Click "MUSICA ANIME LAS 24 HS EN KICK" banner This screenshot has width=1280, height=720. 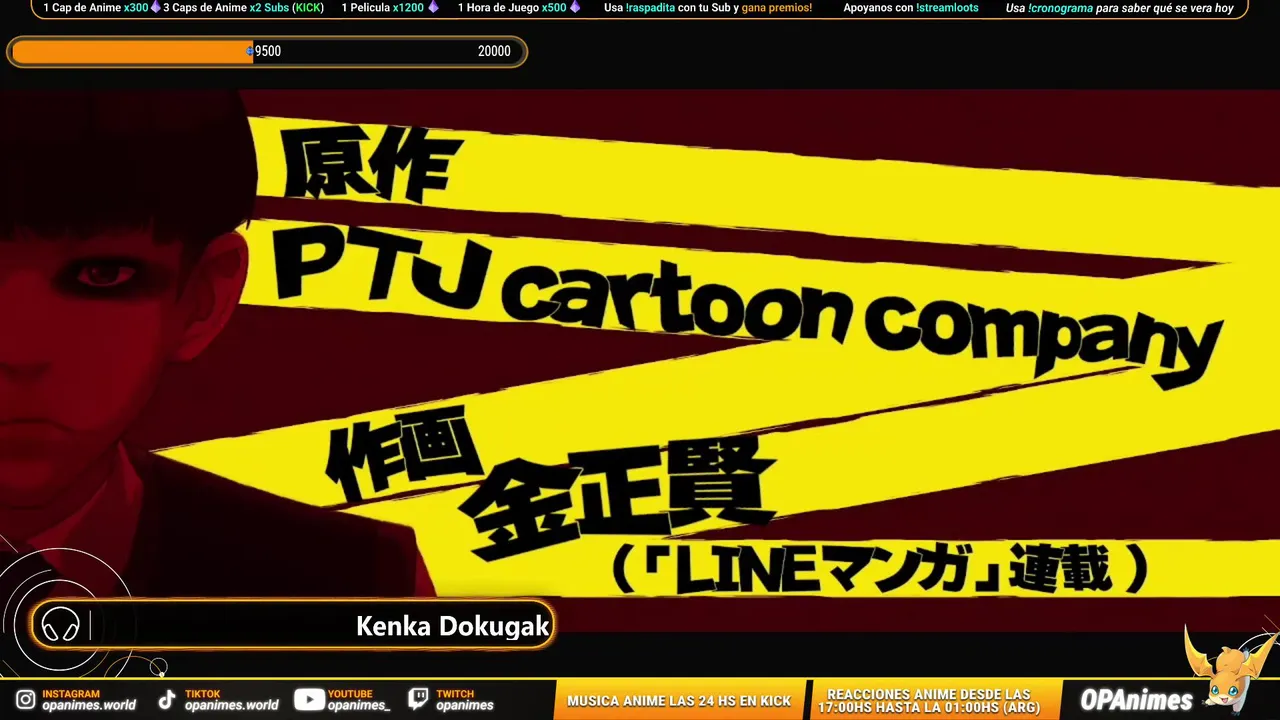pos(679,701)
